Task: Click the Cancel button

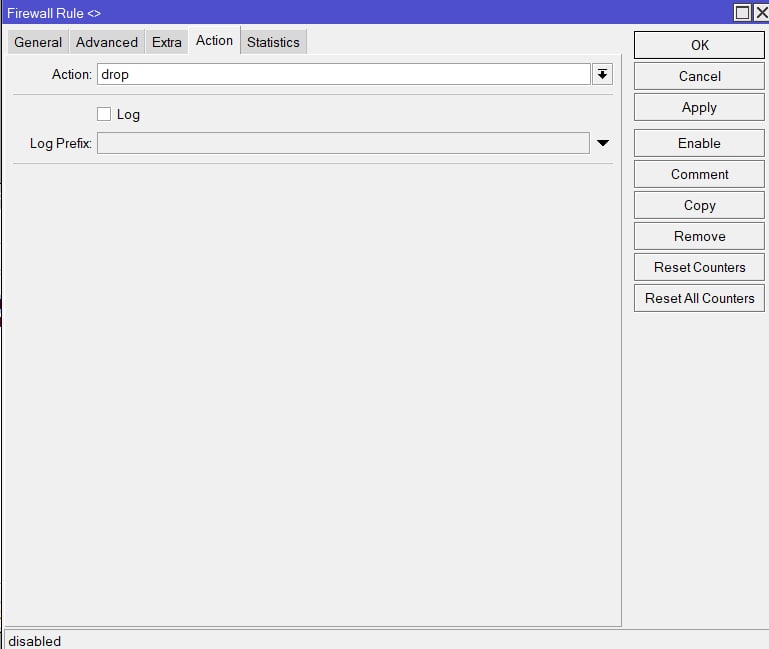Action: click(699, 76)
